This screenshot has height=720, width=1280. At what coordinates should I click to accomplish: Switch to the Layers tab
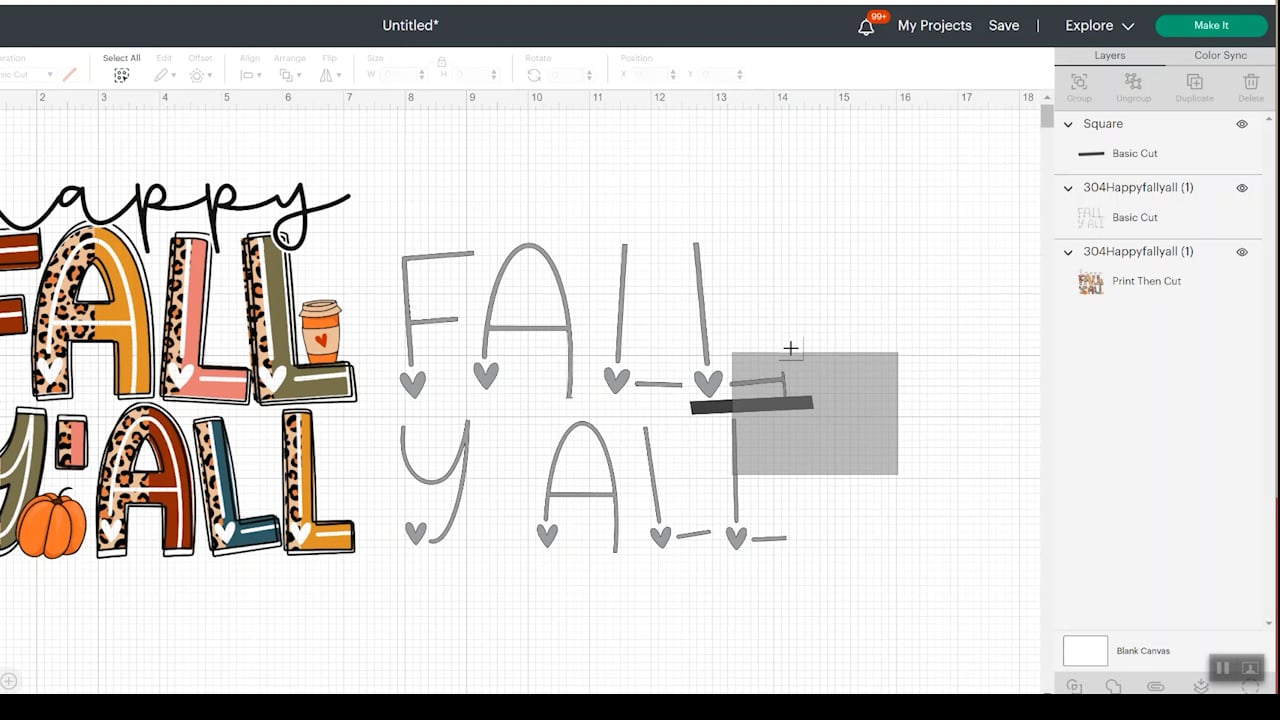(x=1109, y=56)
